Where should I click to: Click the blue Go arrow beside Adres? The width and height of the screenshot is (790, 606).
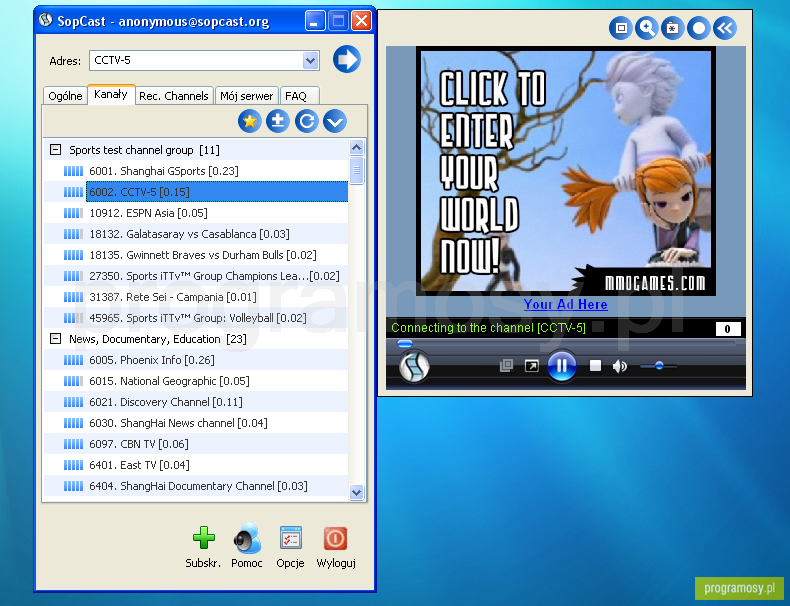coord(347,59)
